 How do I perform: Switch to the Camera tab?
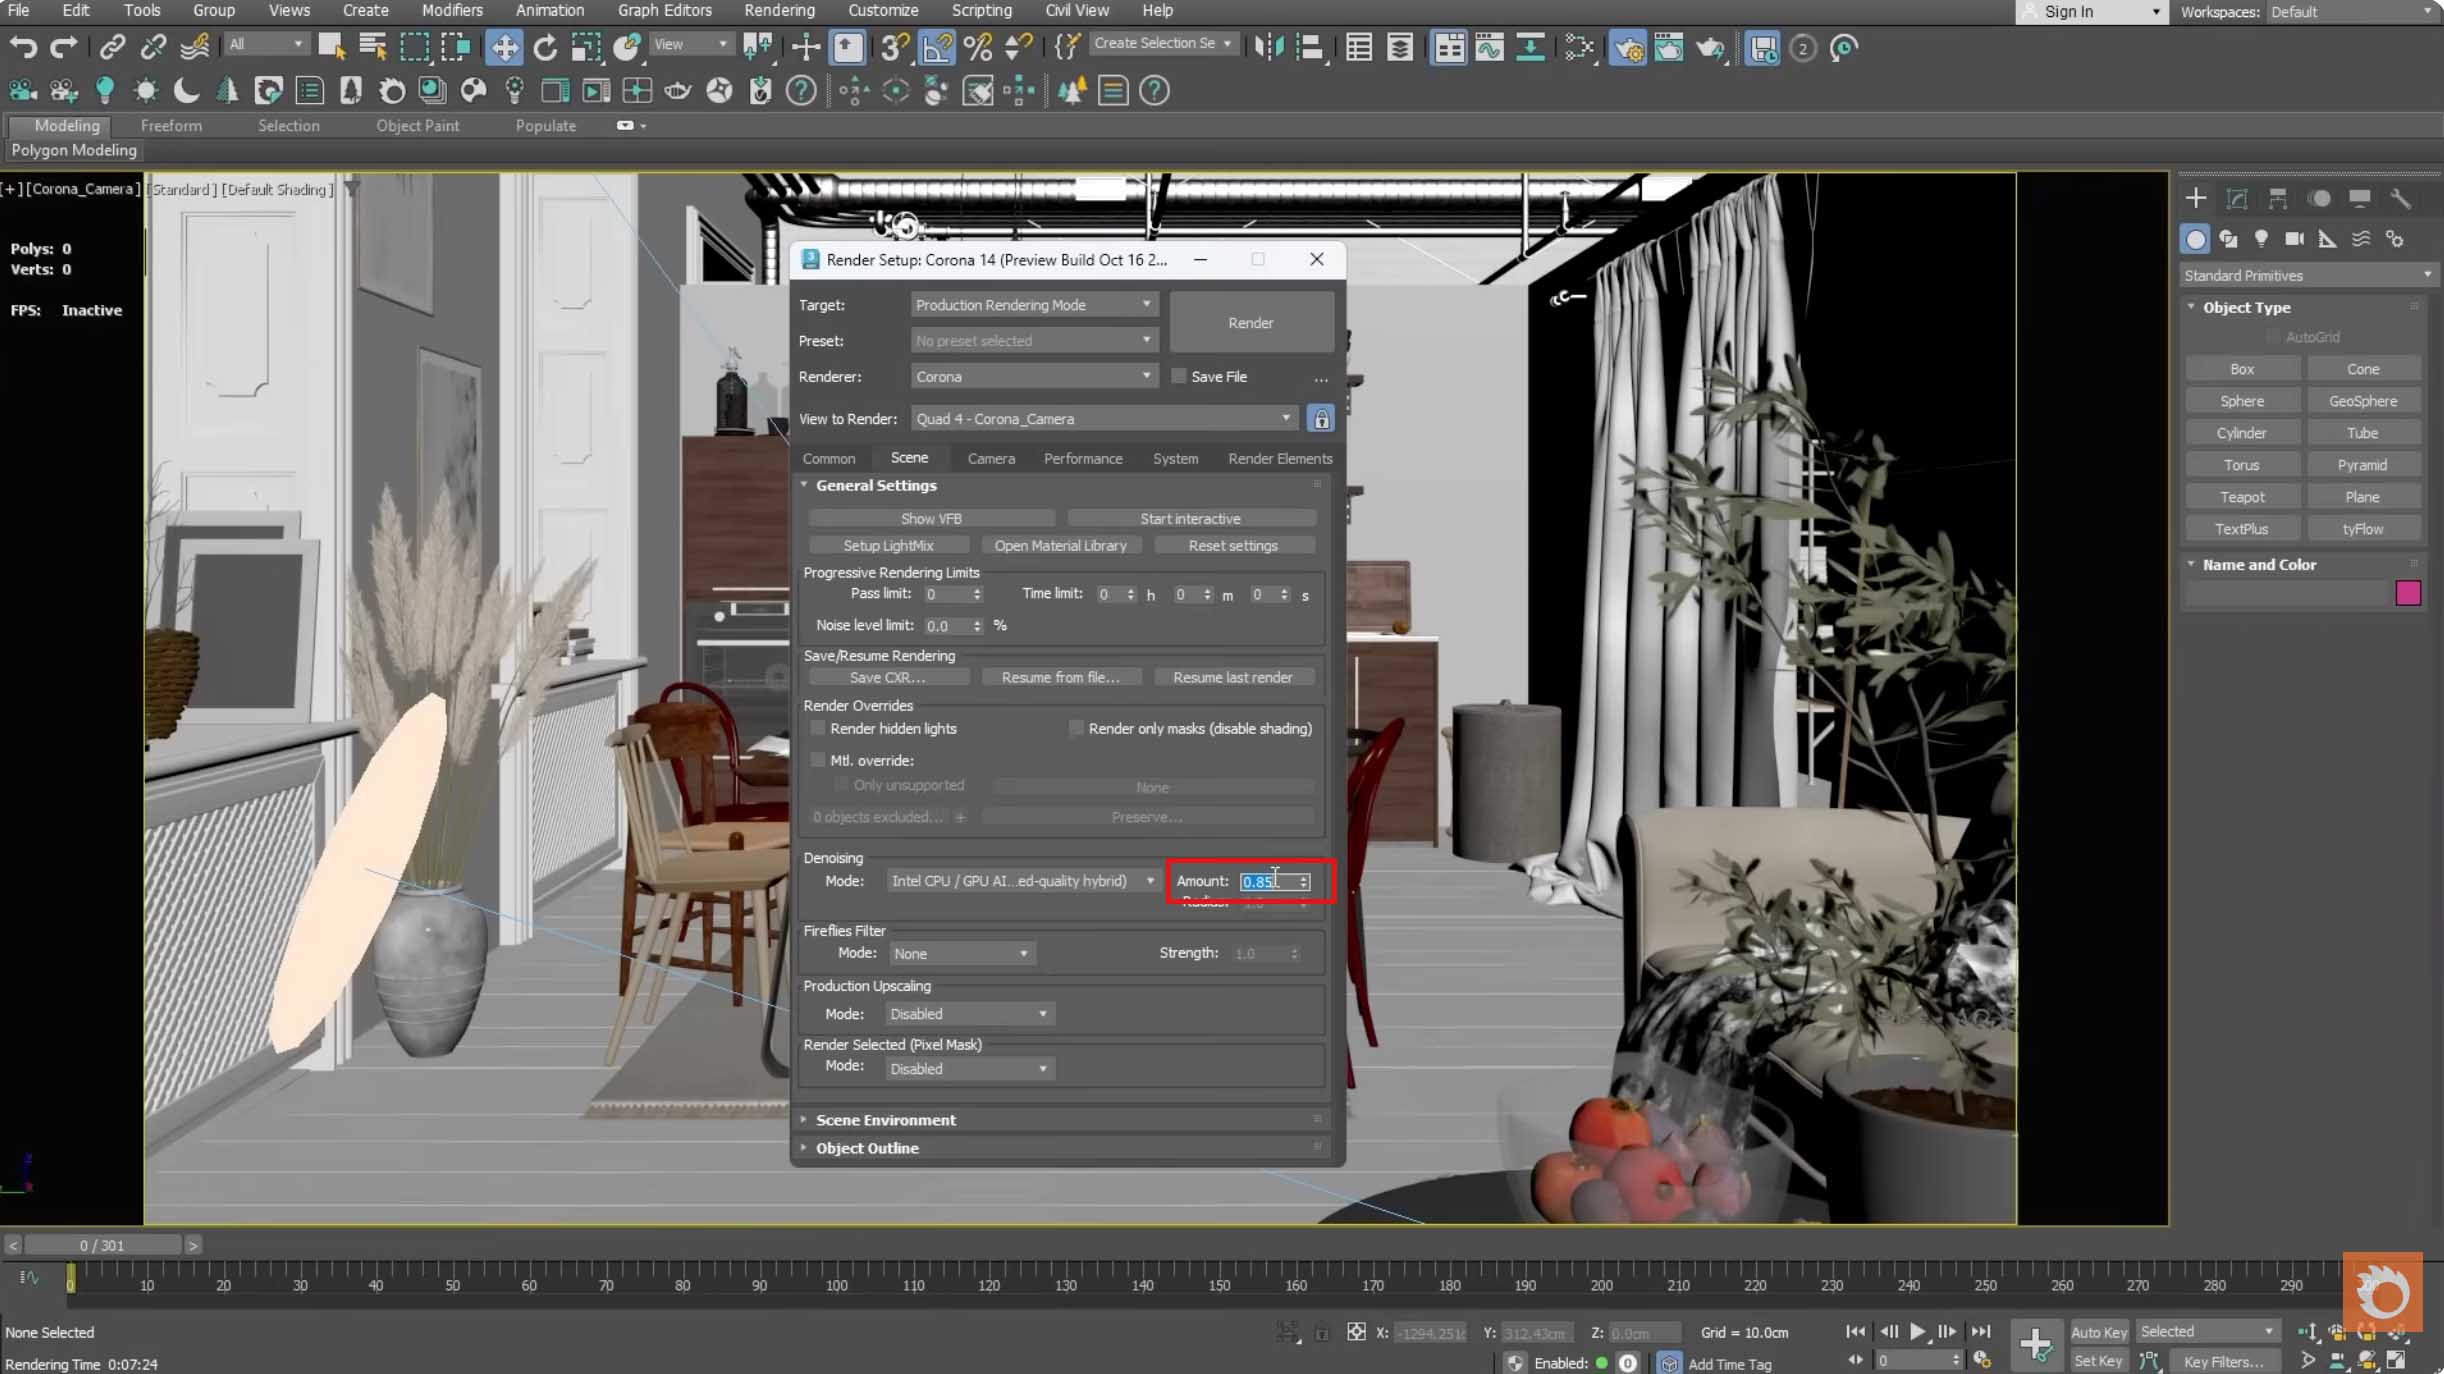click(x=990, y=458)
